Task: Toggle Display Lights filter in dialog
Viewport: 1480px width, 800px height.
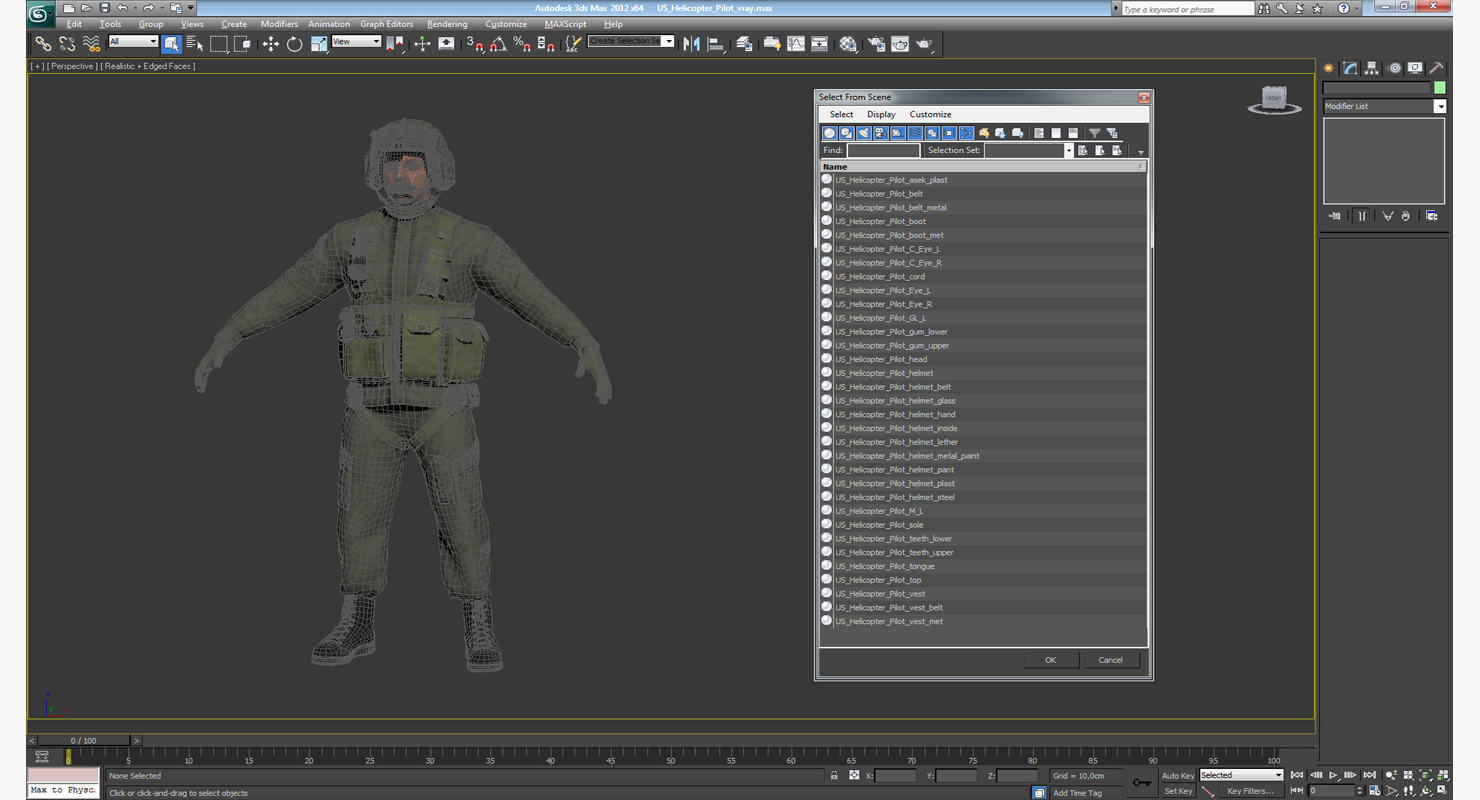Action: coord(863,133)
